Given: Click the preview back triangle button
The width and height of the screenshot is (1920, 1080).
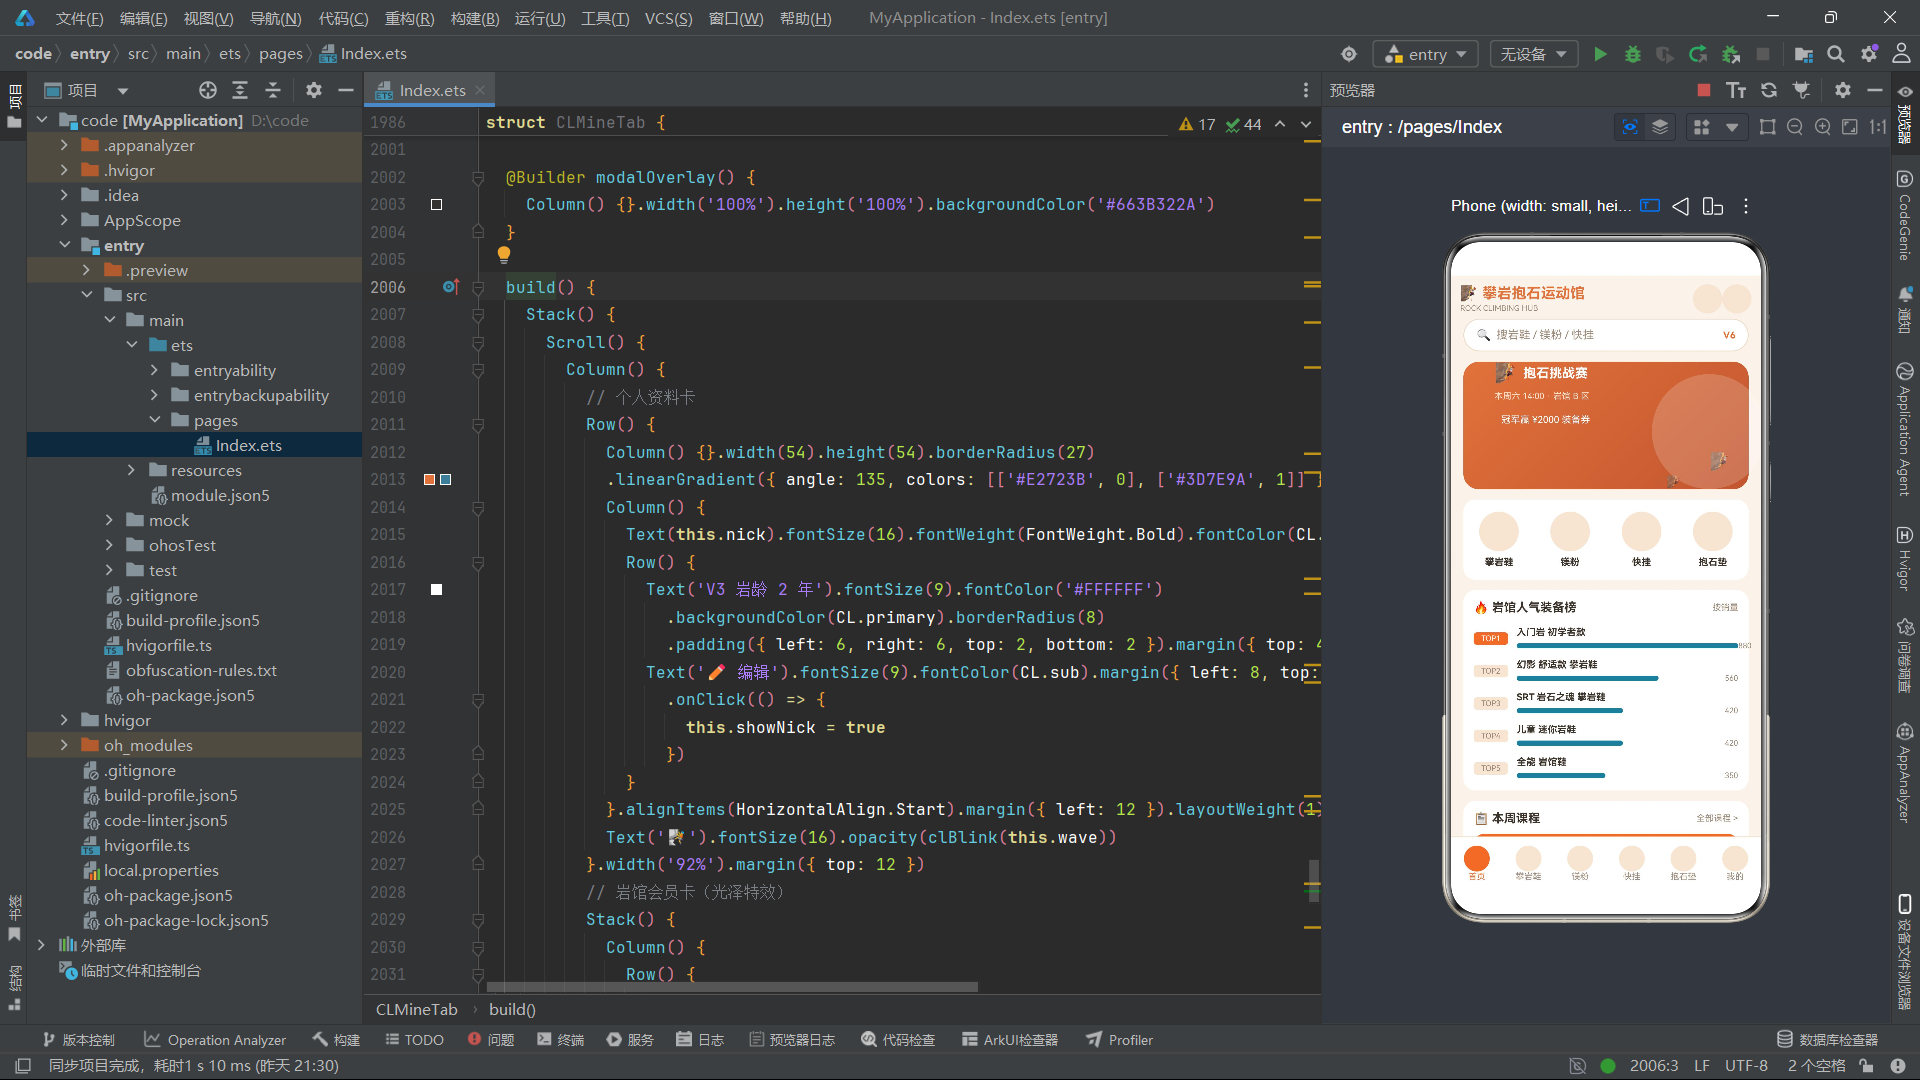Looking at the screenshot, I should pyautogui.click(x=1681, y=206).
